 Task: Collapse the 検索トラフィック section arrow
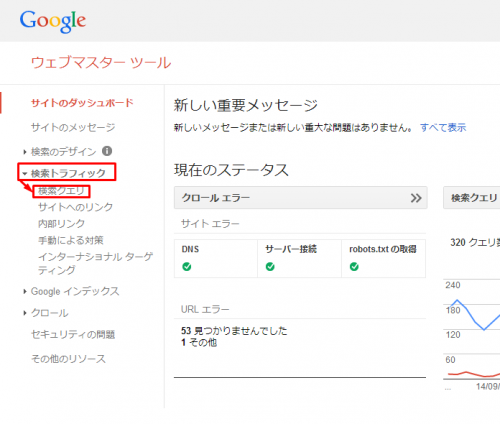[x=25, y=173]
